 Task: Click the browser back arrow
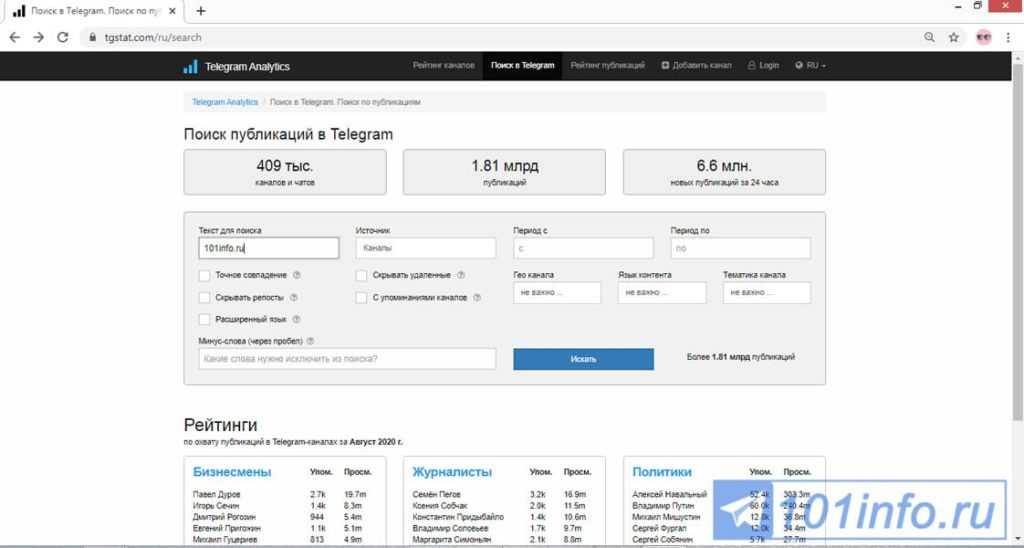15,37
